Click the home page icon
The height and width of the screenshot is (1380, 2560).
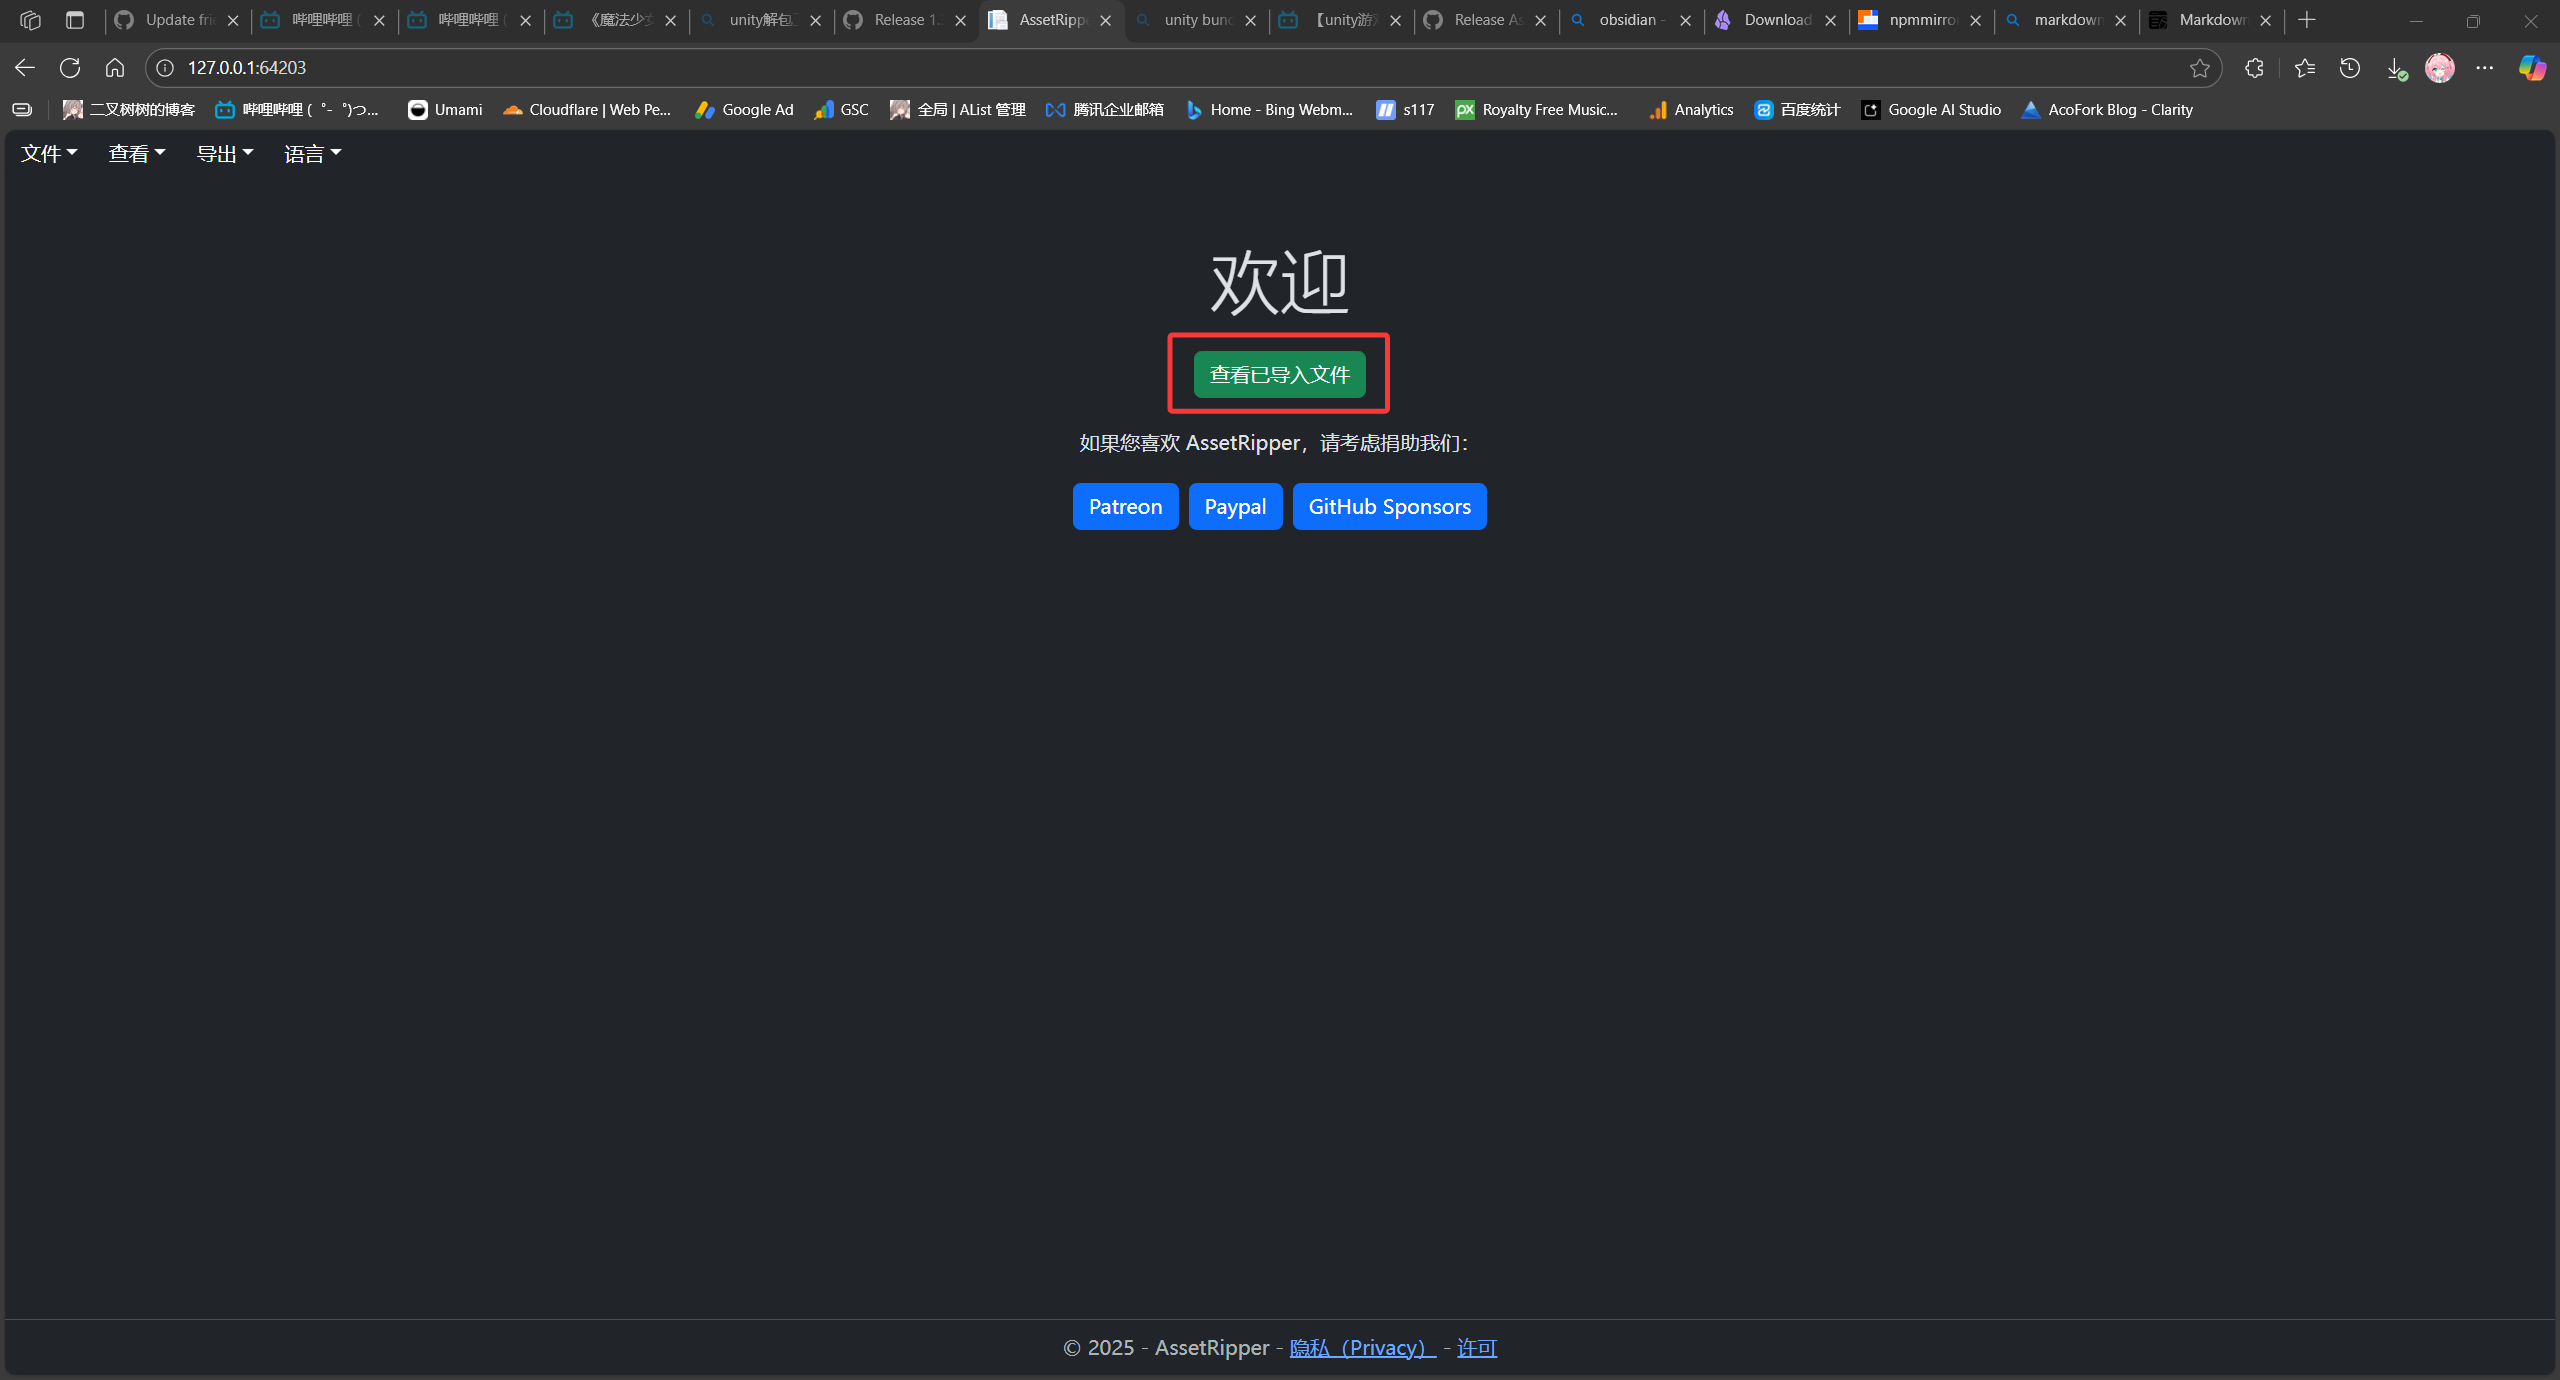(x=115, y=68)
